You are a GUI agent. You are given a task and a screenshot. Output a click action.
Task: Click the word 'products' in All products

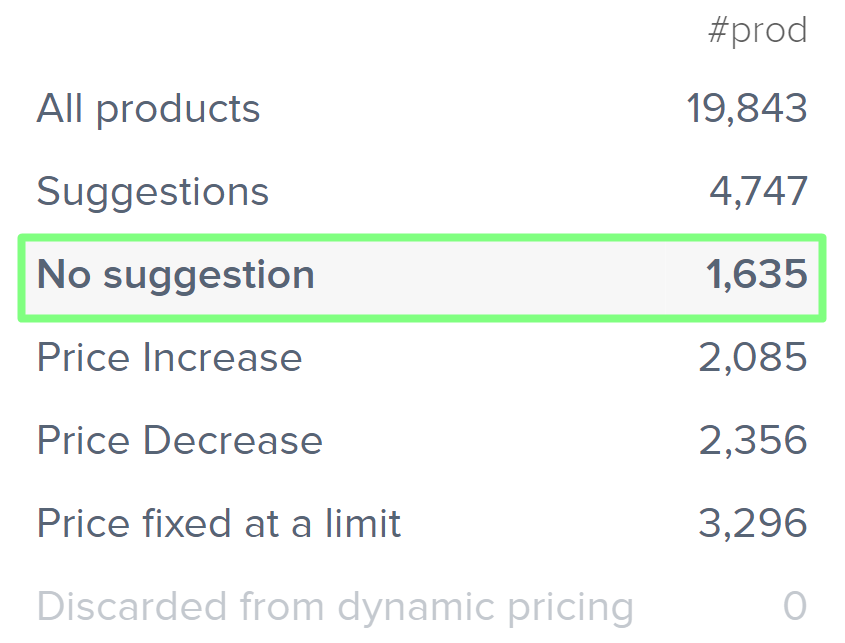point(178,108)
